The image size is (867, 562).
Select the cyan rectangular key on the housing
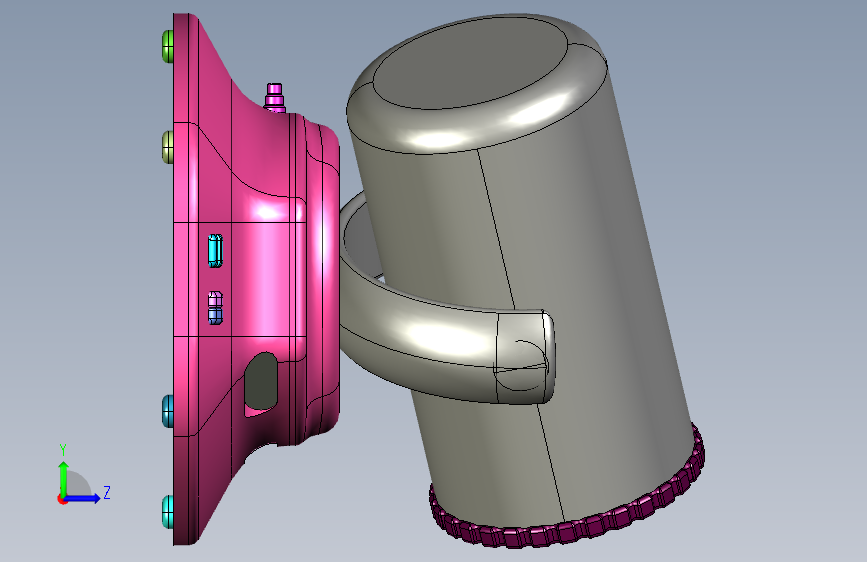[216, 251]
